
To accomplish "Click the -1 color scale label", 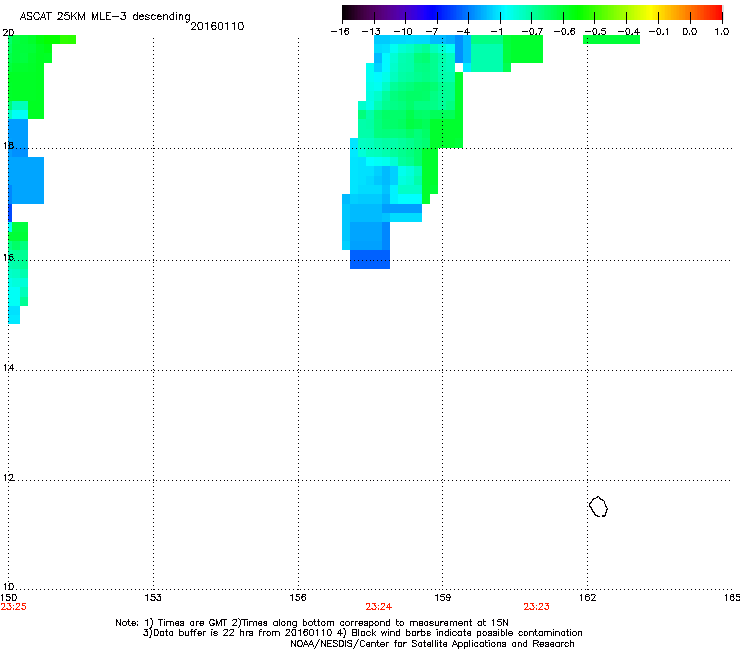I will (496, 32).
